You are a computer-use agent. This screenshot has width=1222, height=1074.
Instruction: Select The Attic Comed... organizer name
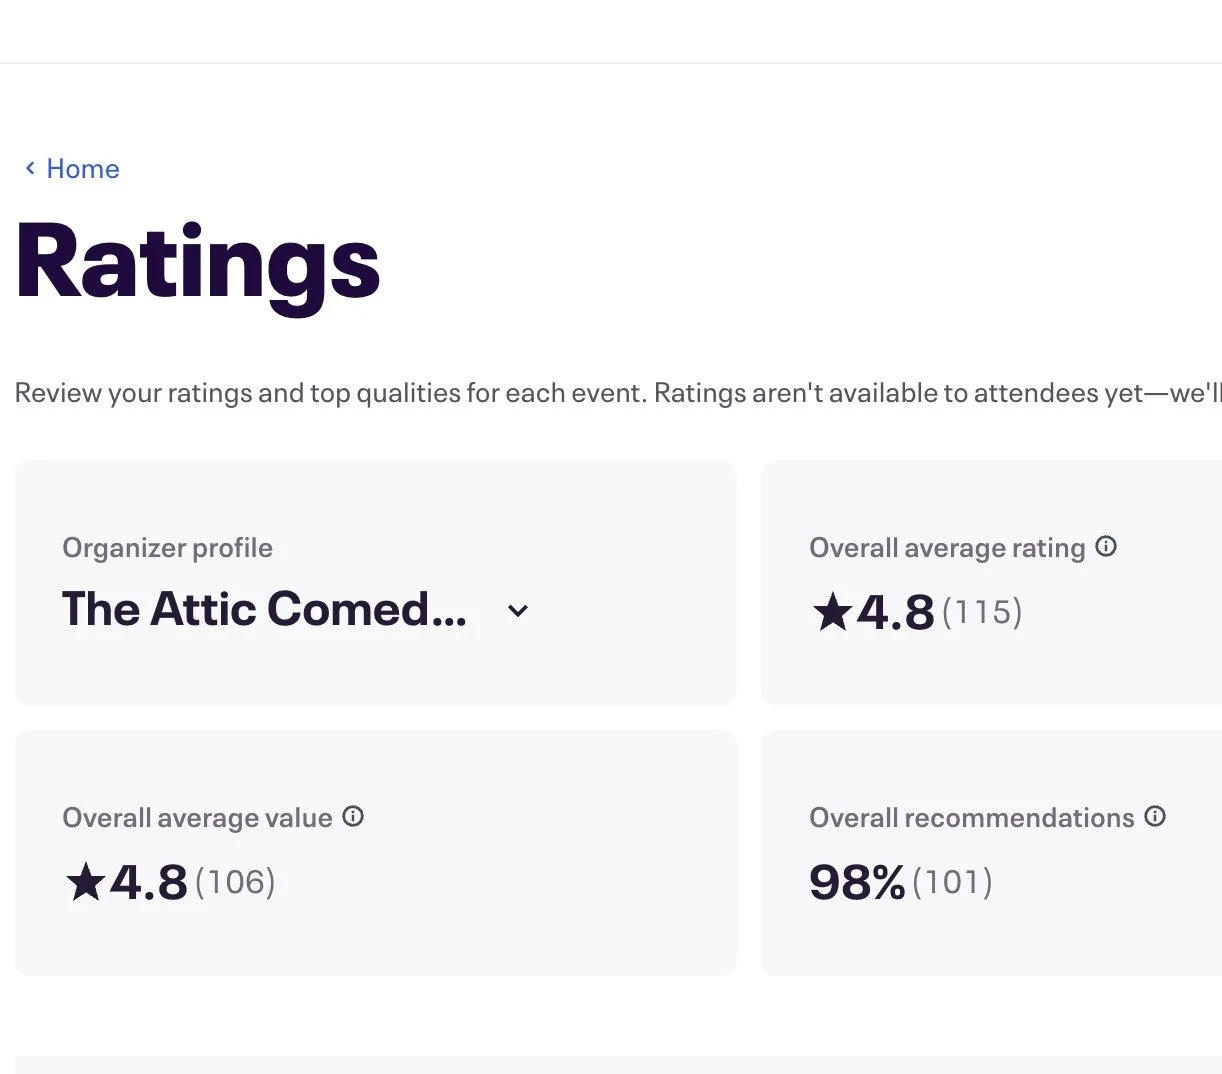[264, 609]
